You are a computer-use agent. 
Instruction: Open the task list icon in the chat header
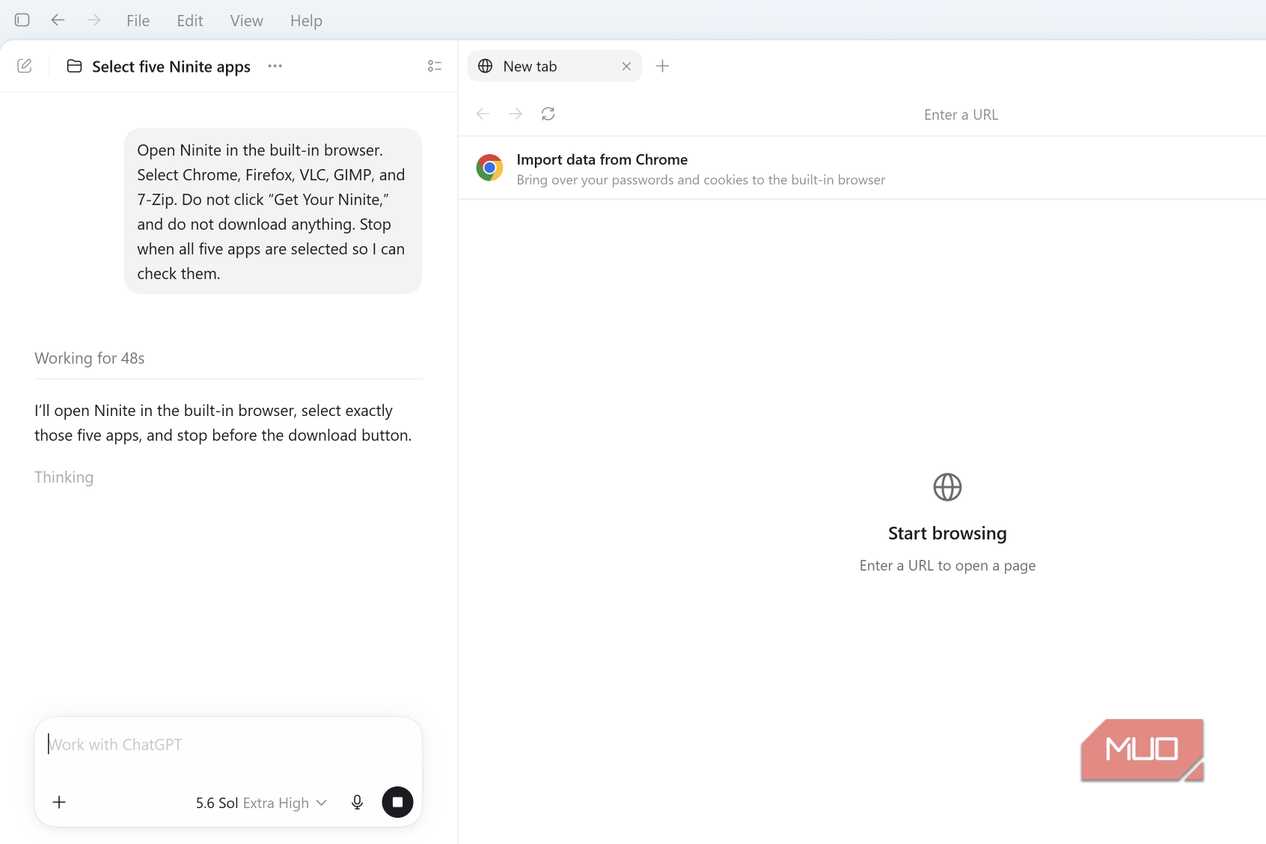point(434,66)
